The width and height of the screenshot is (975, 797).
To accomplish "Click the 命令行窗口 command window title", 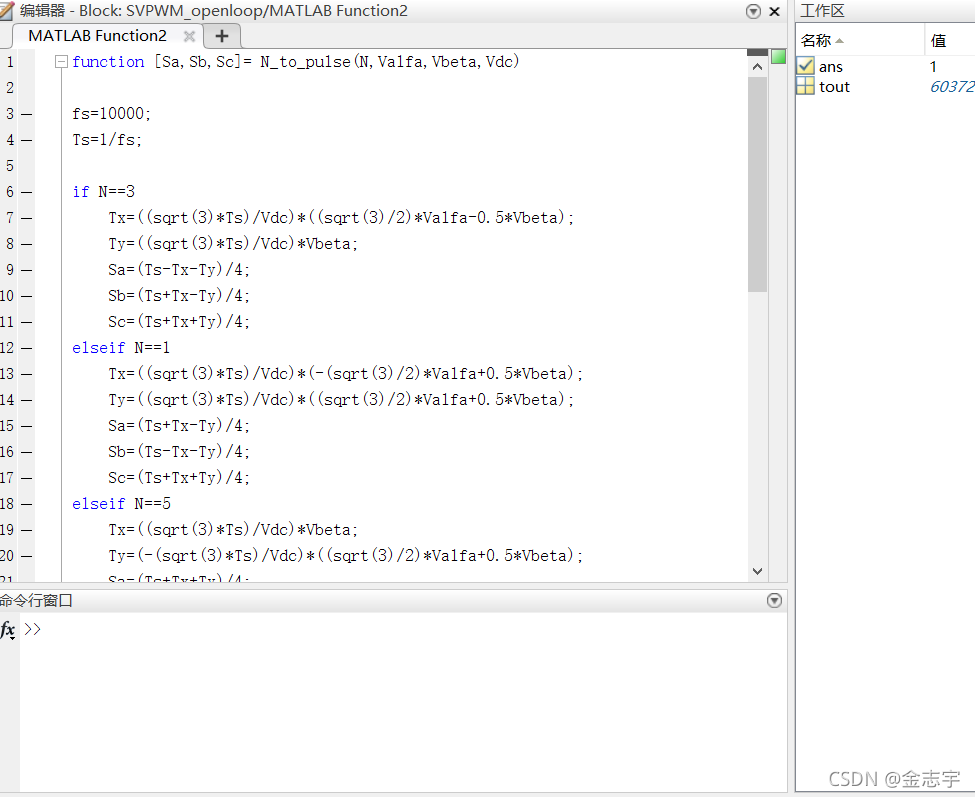I will (x=36, y=601).
